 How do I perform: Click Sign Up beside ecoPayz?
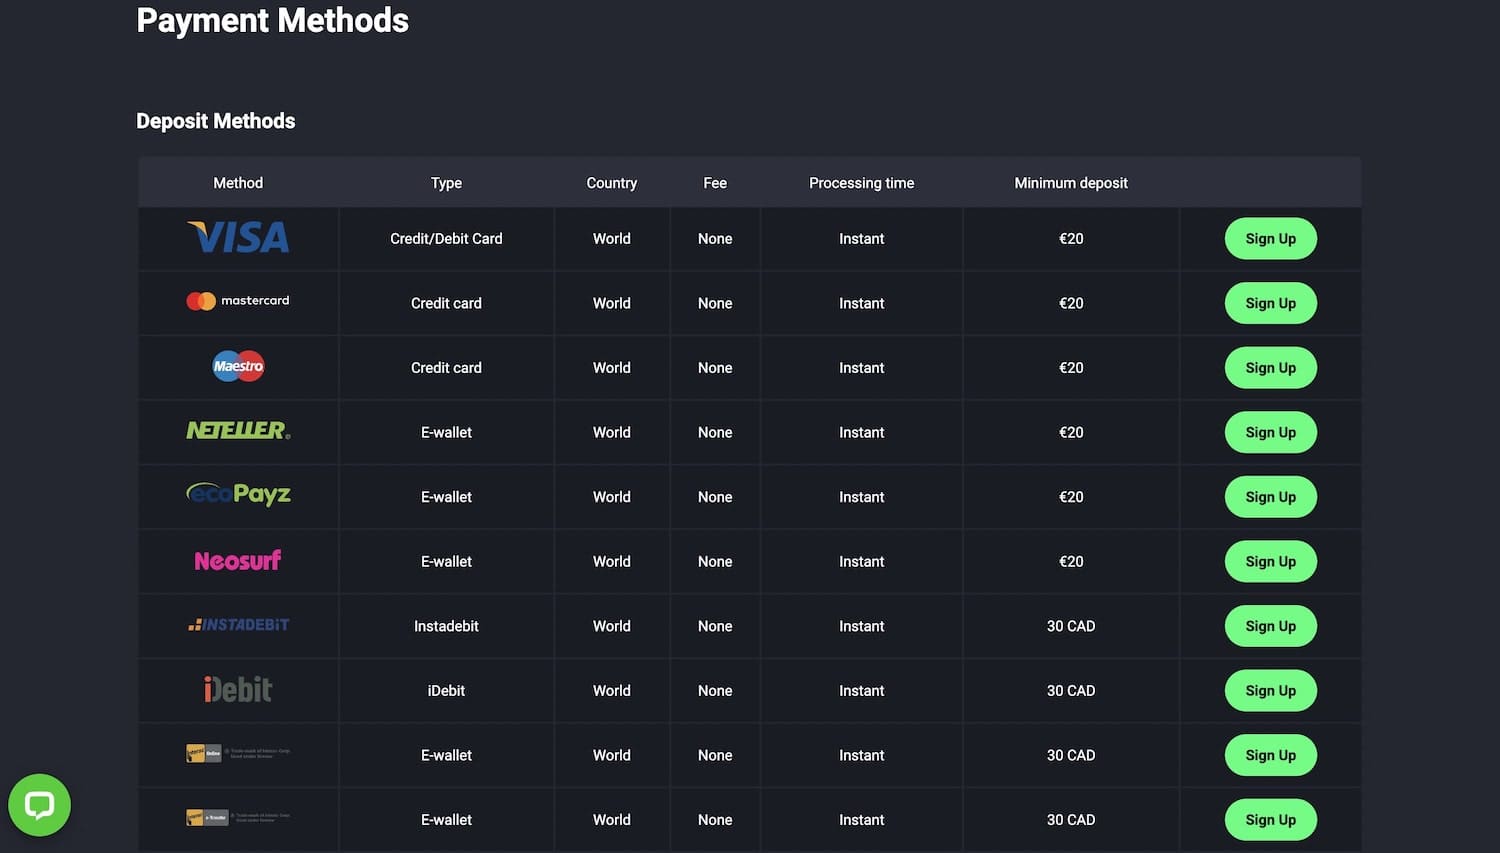click(1271, 497)
